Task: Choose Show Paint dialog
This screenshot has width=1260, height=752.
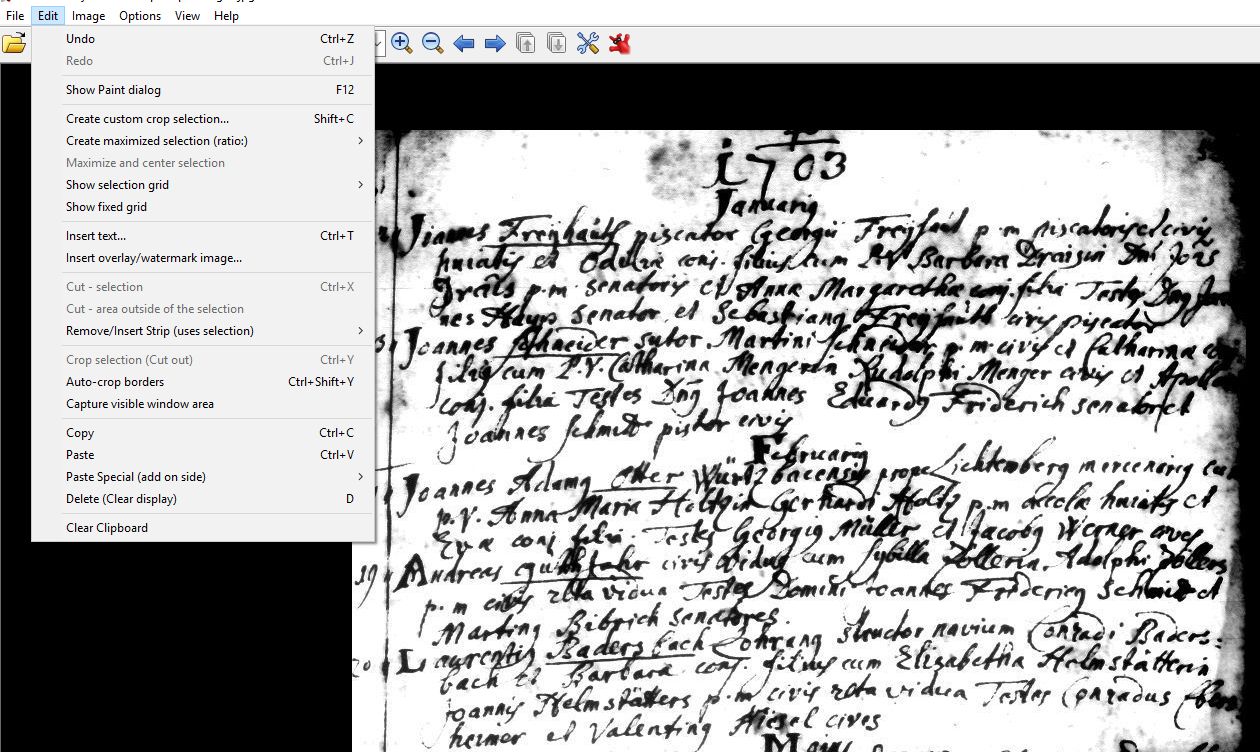Action: 113,90
